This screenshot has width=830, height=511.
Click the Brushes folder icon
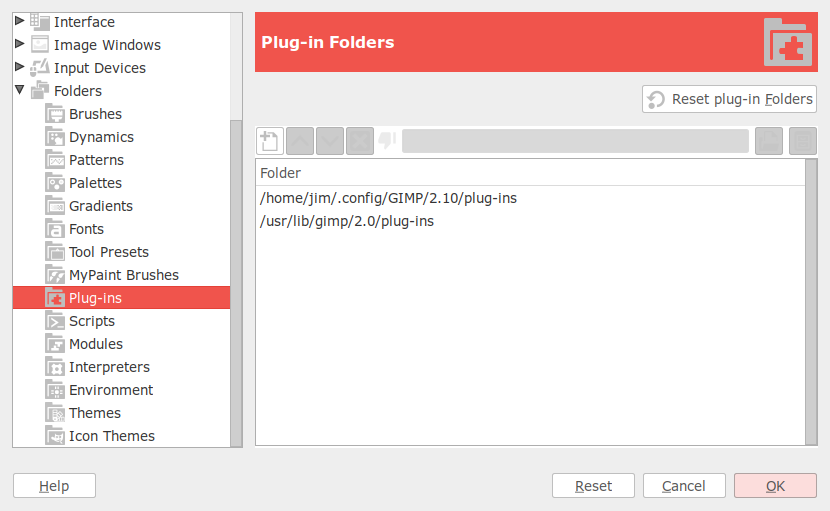55,114
